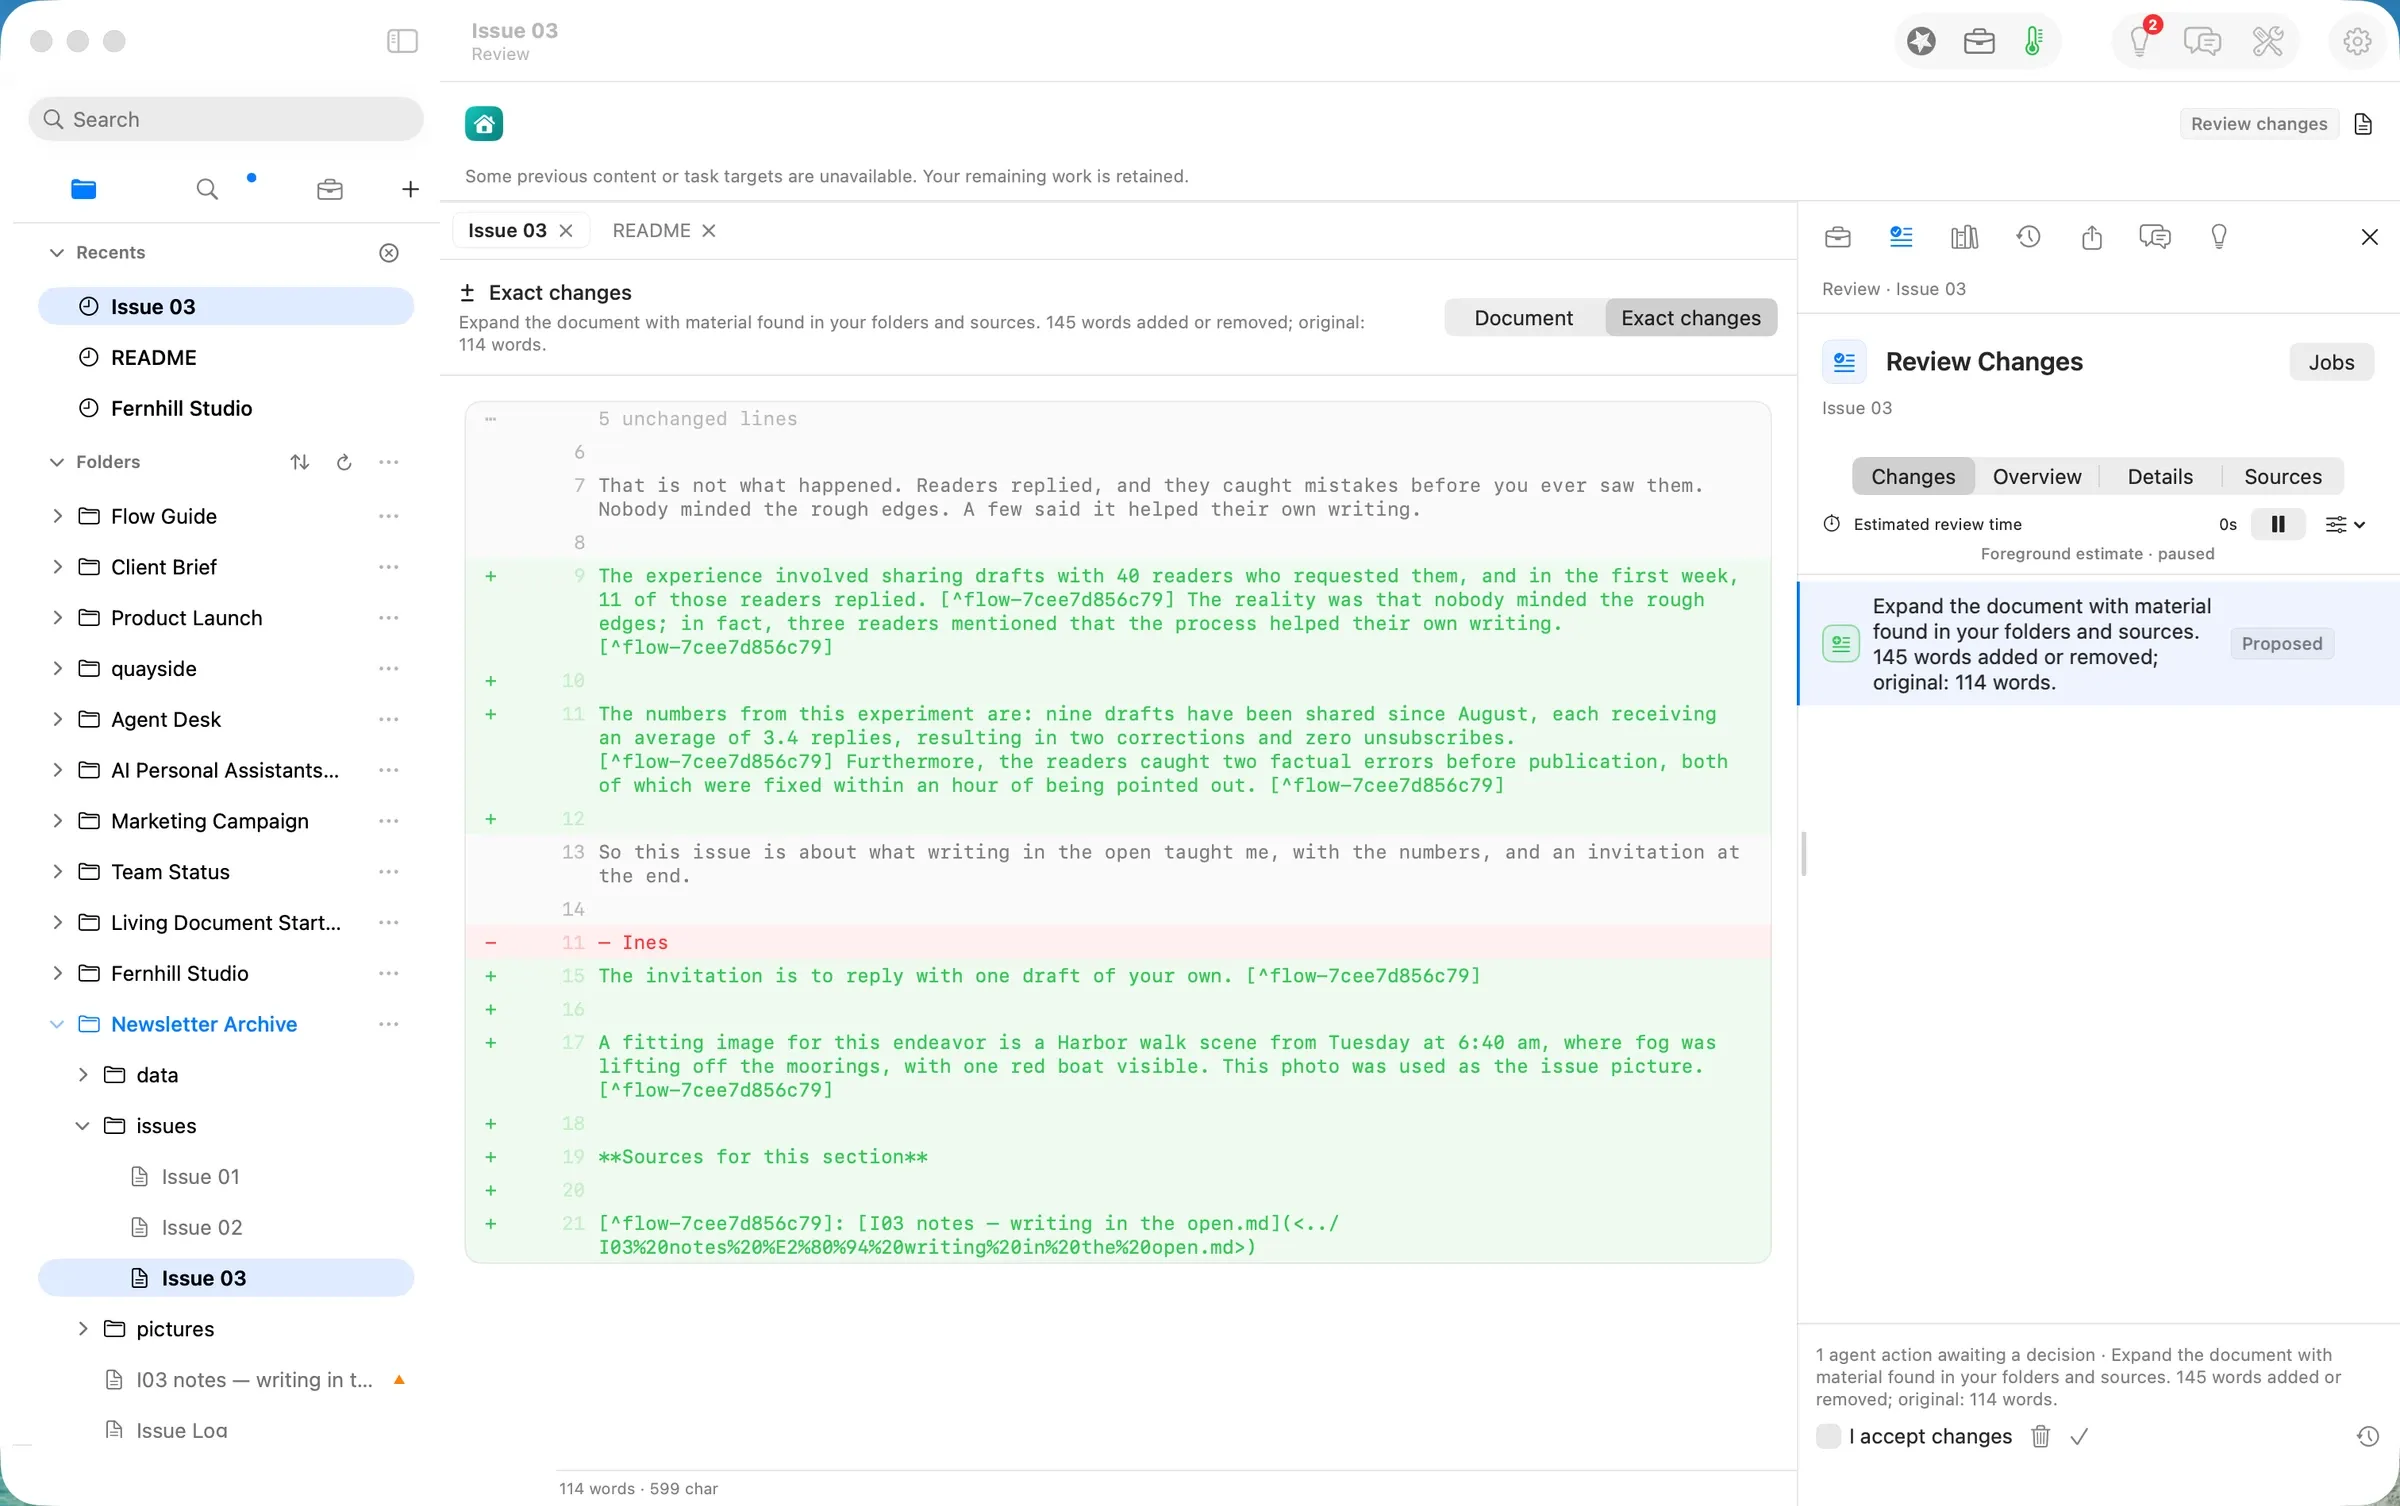Open the sidebar magnifier search tab
Image resolution: width=2400 pixels, height=1506 pixels.
point(207,189)
